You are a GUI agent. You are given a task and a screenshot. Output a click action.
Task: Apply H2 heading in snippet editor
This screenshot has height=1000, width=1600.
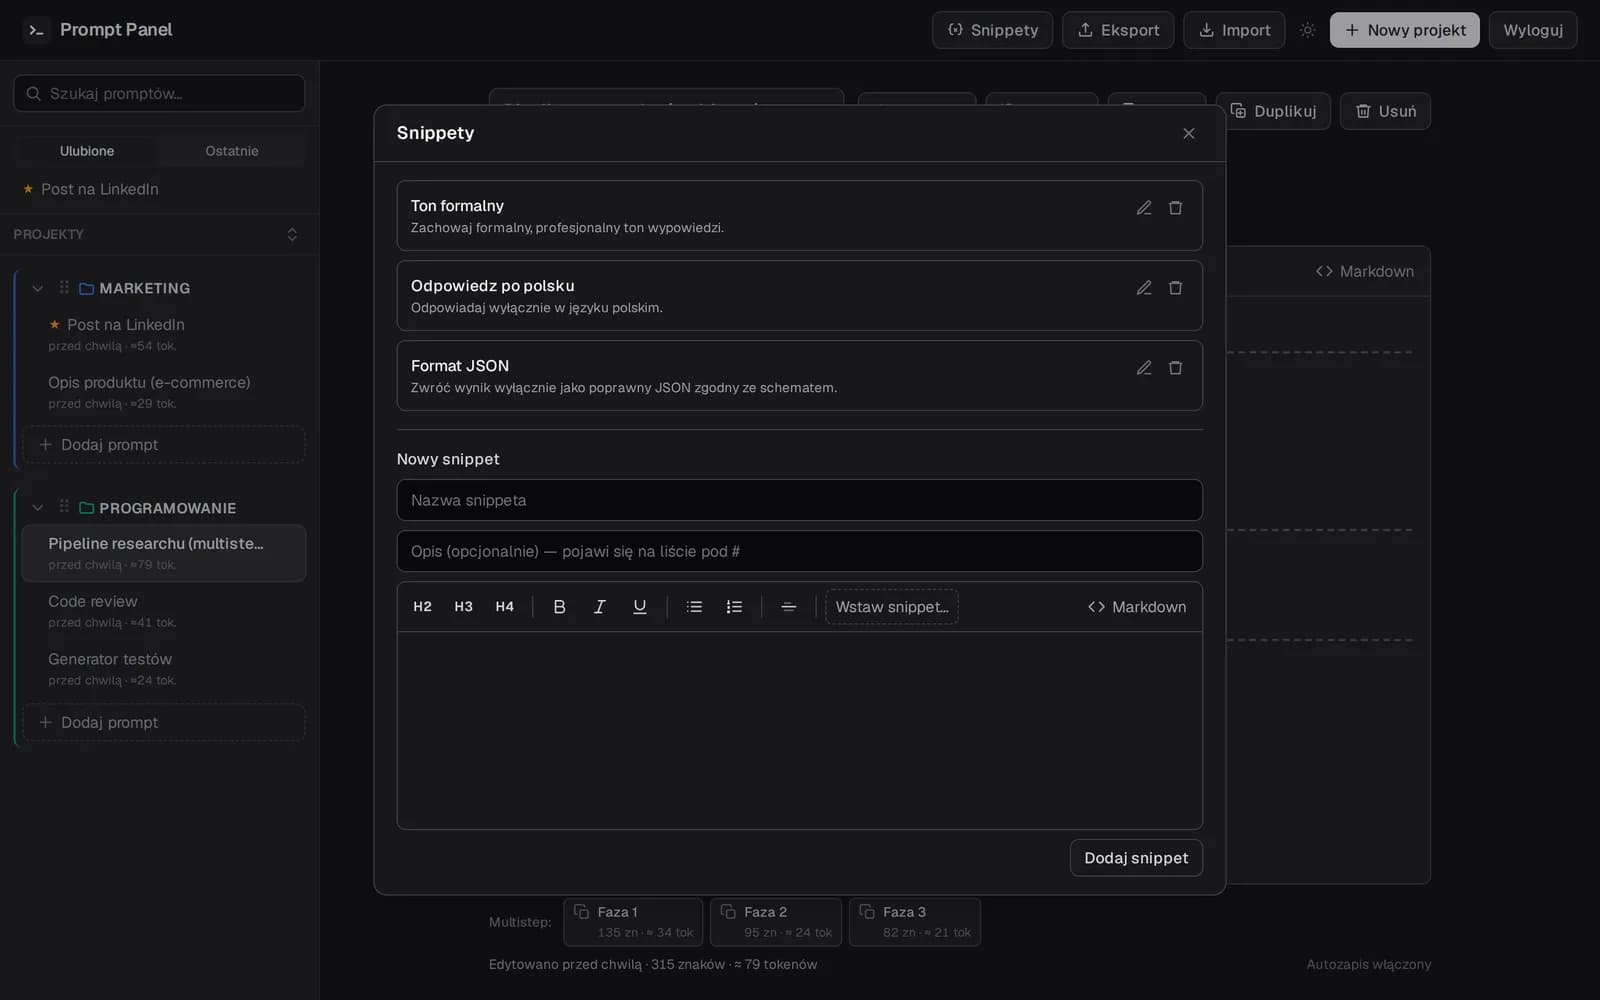tap(422, 607)
